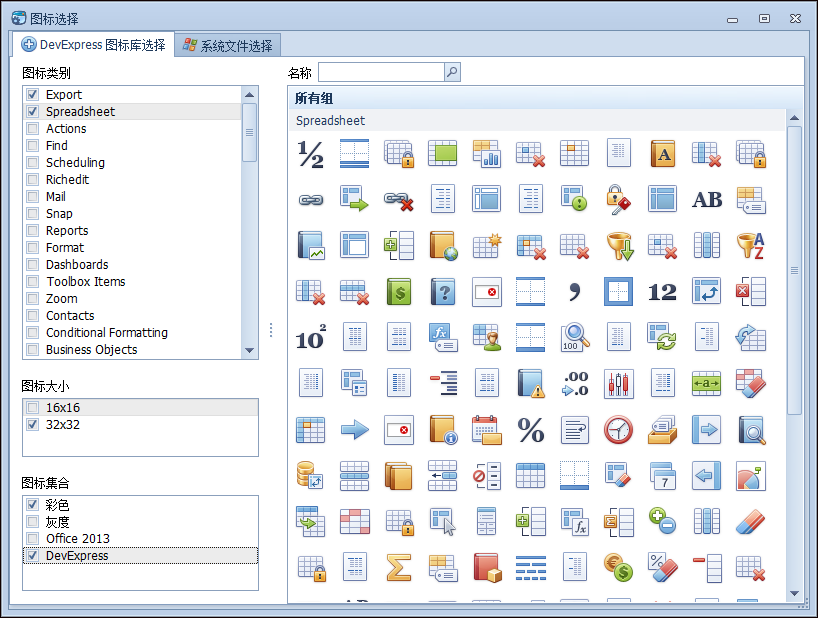818x618 pixels.
Task: Check the Reports category
Action: tap(32, 231)
